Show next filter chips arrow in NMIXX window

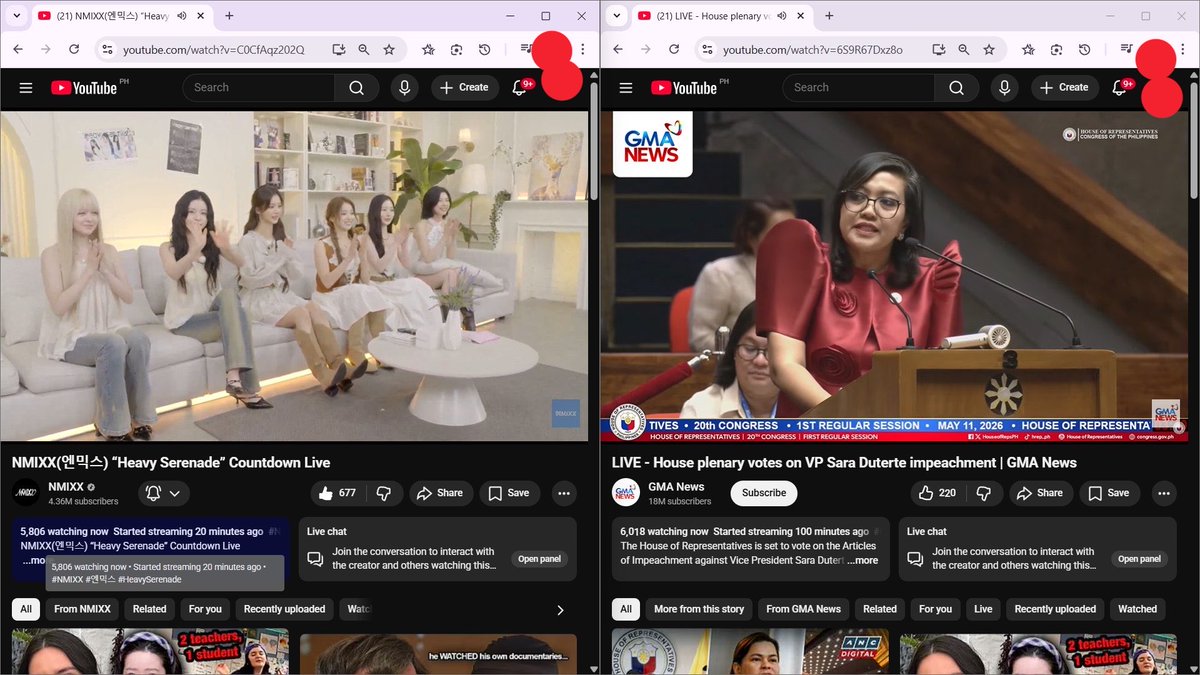coord(560,610)
